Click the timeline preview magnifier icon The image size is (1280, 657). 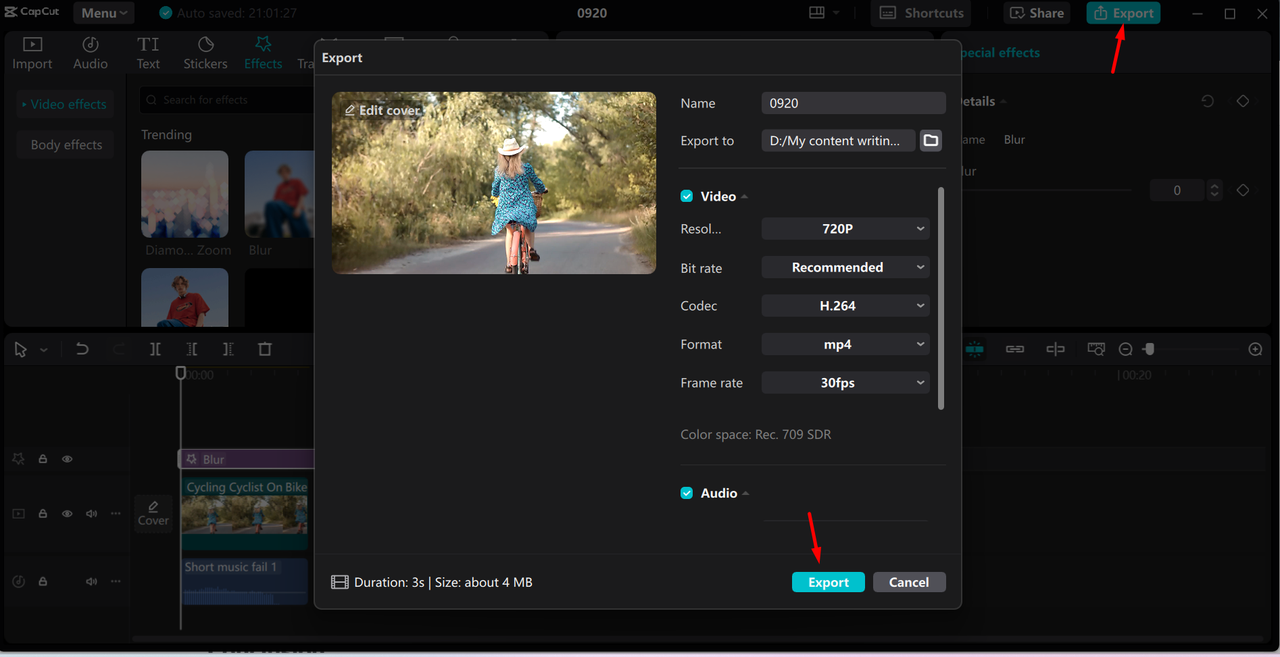[1096, 349]
